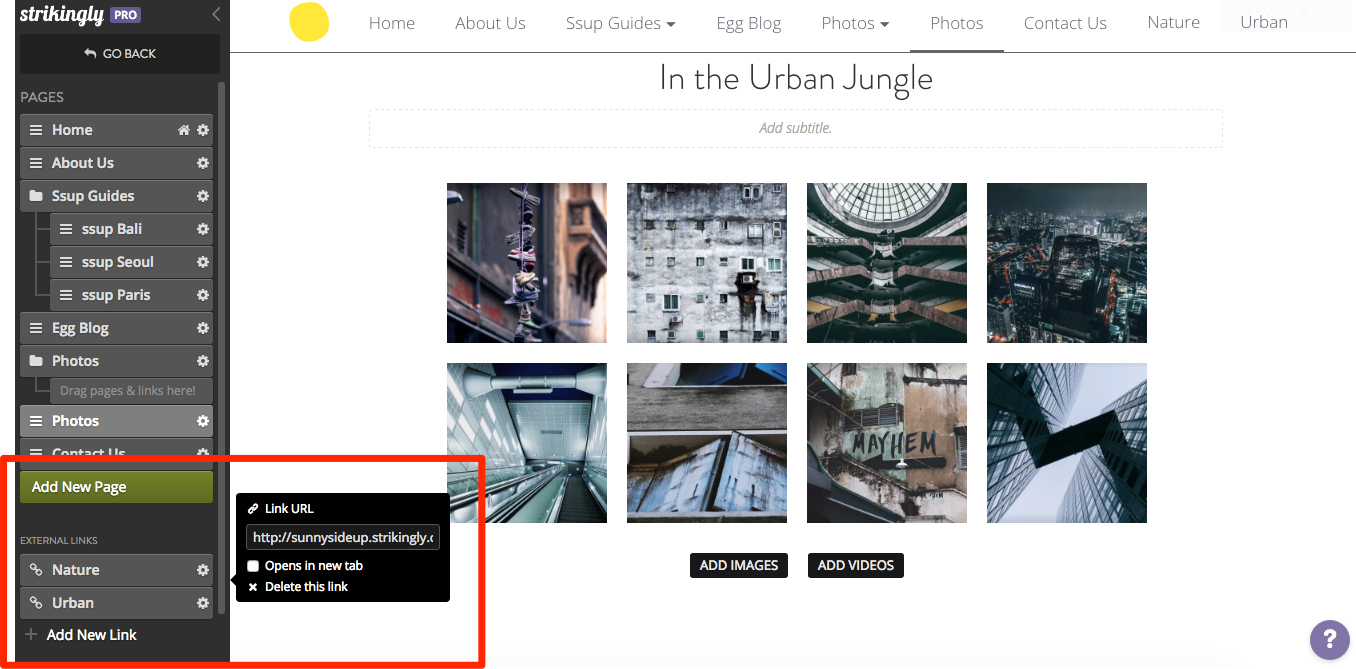Click the folder icon on Photos folder row
1356x669 pixels.
[36, 361]
